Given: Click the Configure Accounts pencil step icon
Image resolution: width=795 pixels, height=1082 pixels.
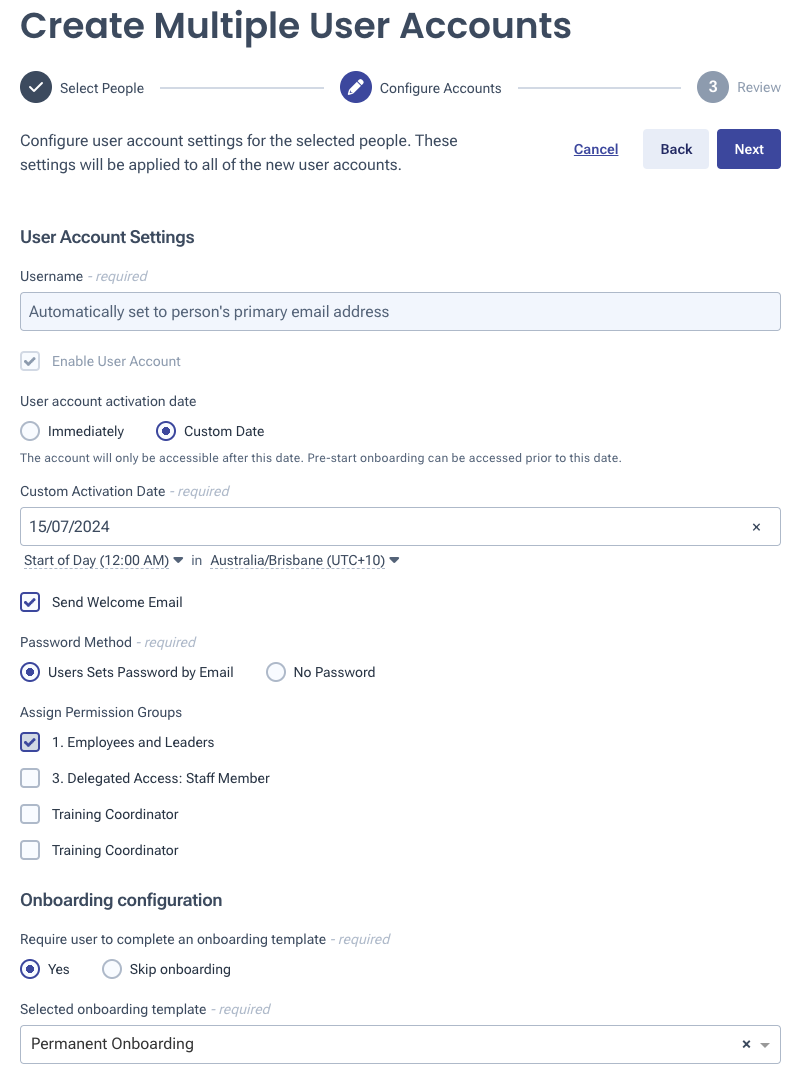Looking at the screenshot, I should pos(356,88).
